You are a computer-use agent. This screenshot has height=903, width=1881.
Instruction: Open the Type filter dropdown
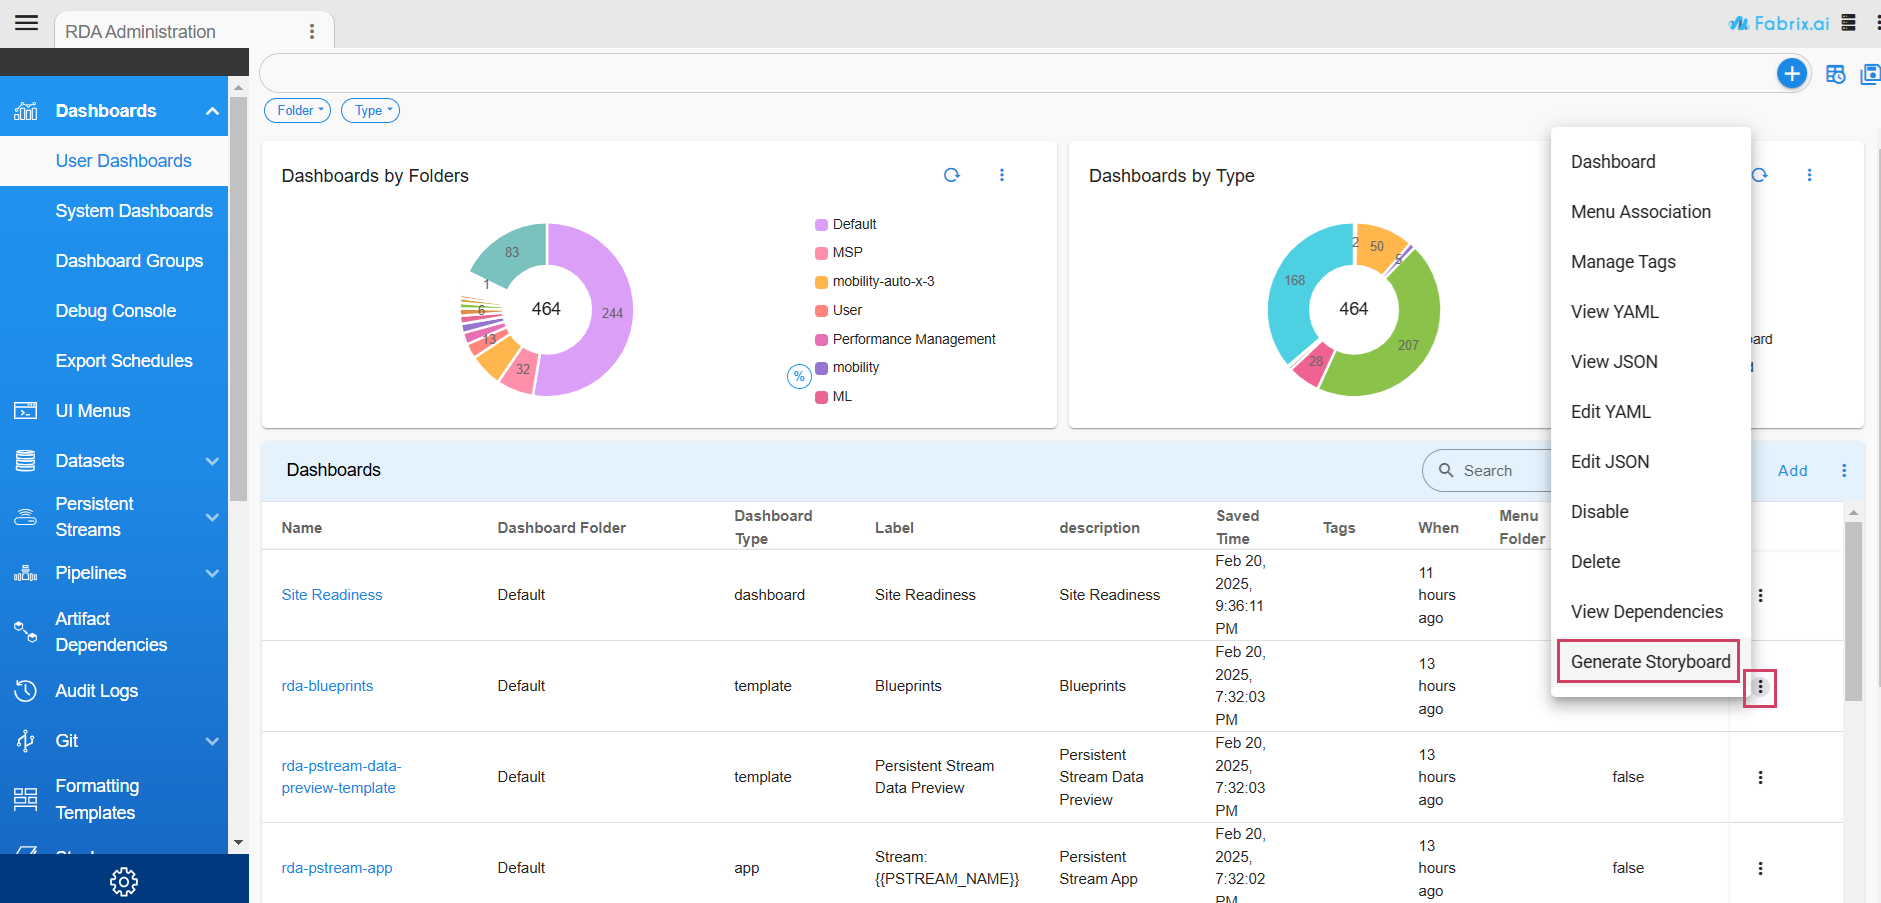[x=370, y=111]
